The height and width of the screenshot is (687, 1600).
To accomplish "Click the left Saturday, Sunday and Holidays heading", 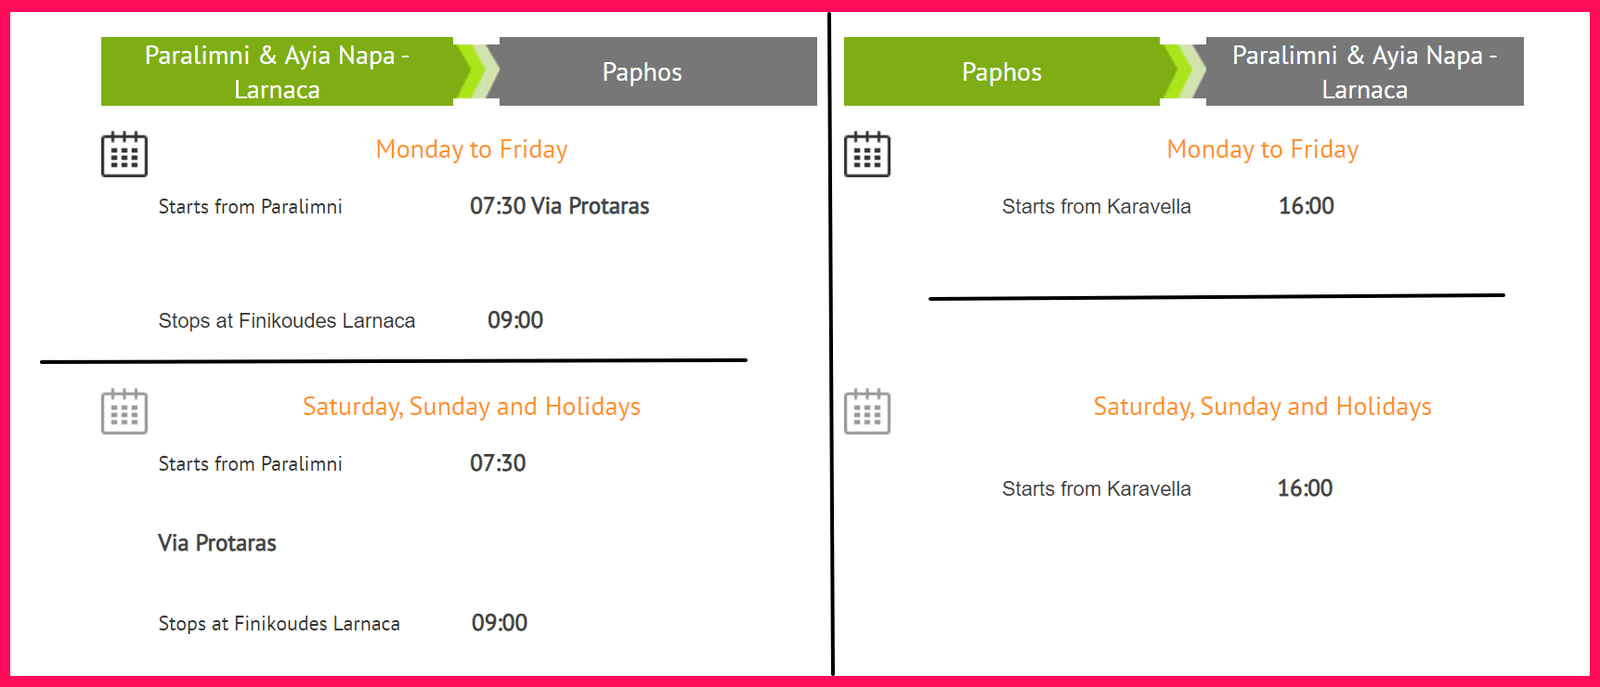I will [x=471, y=407].
